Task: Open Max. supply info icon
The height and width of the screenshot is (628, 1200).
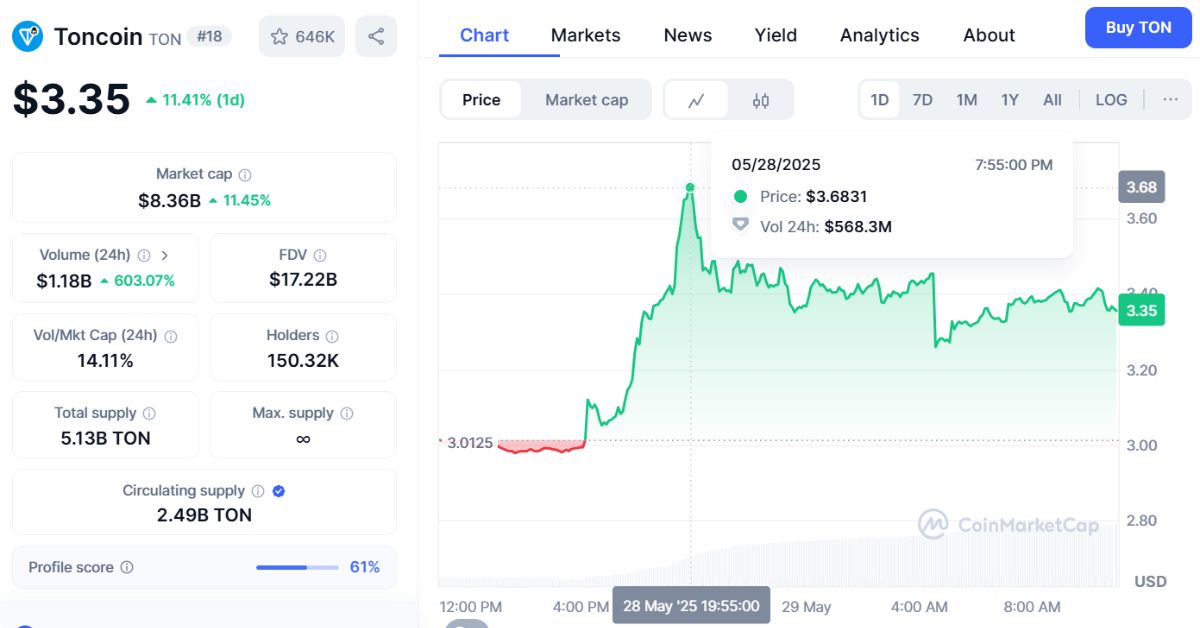Action: [x=346, y=413]
